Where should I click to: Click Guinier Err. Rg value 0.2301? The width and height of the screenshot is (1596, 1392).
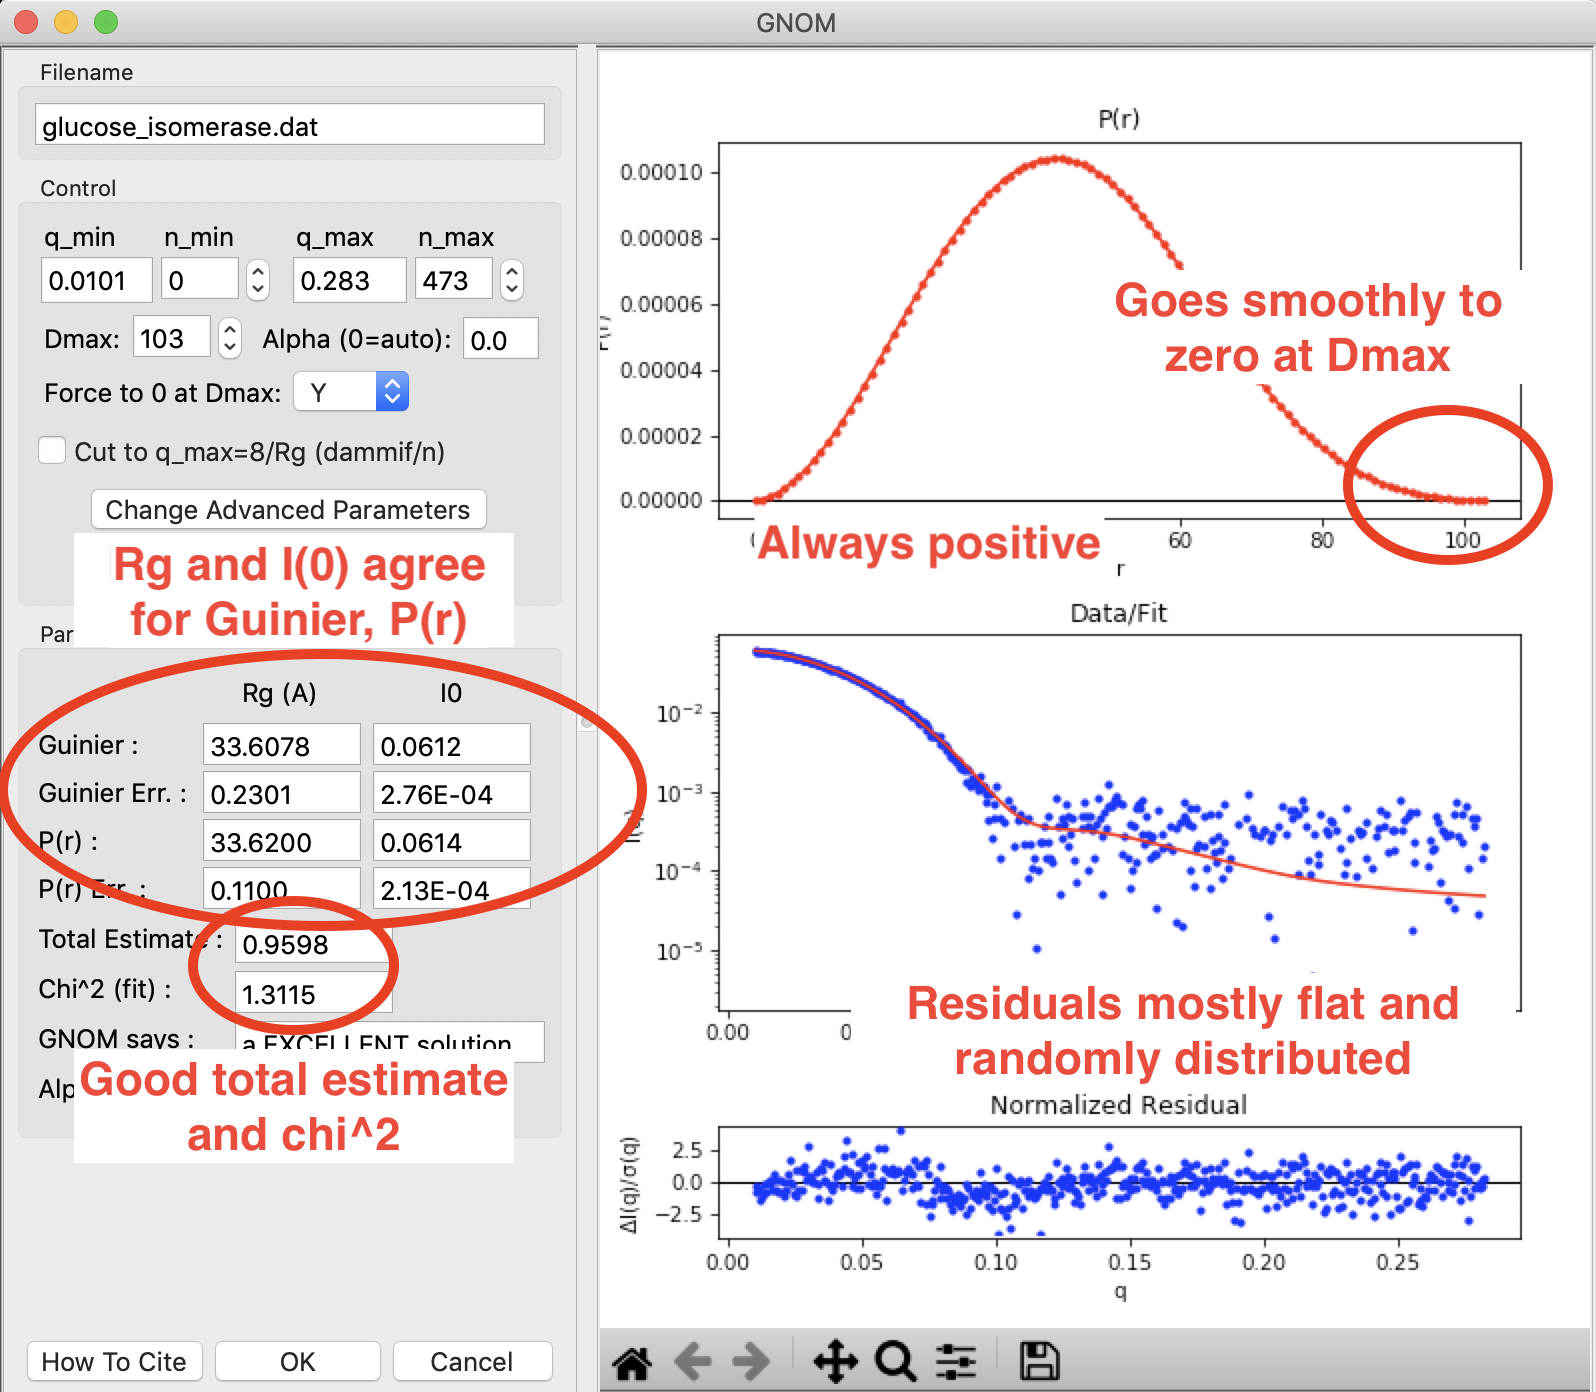click(282, 794)
